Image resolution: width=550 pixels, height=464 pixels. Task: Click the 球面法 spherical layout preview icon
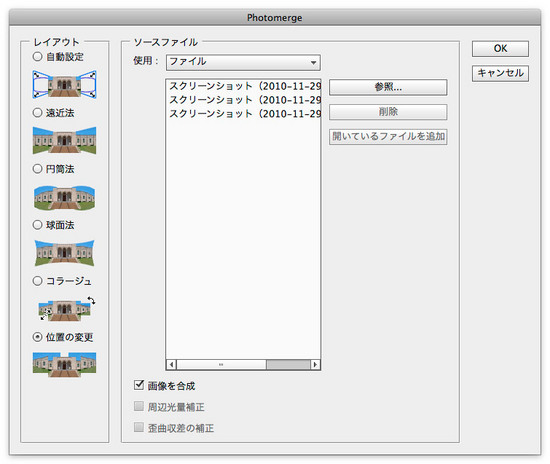tap(65, 253)
